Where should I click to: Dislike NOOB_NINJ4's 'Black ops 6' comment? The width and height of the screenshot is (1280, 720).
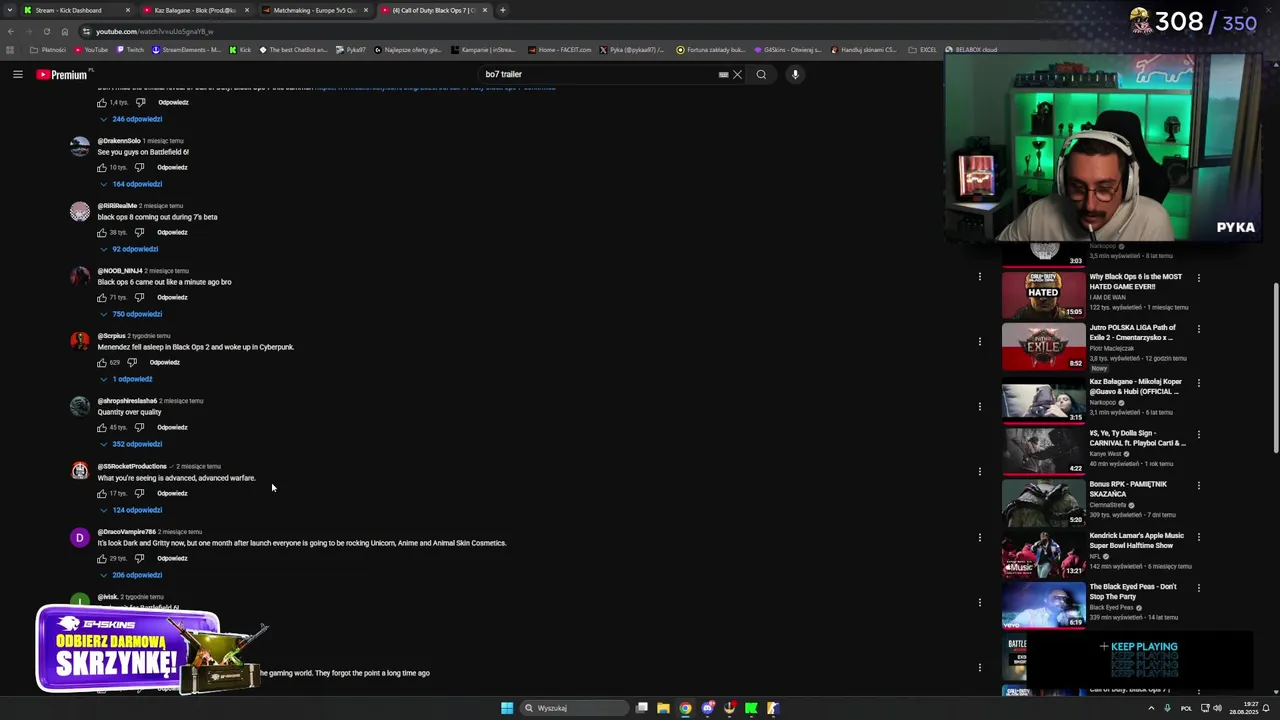click(140, 297)
